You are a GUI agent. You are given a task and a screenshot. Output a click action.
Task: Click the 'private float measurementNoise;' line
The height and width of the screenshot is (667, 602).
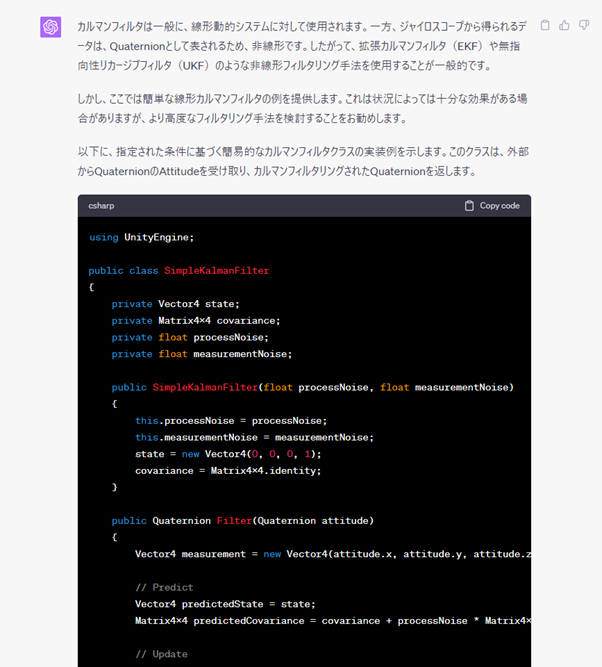(x=202, y=354)
